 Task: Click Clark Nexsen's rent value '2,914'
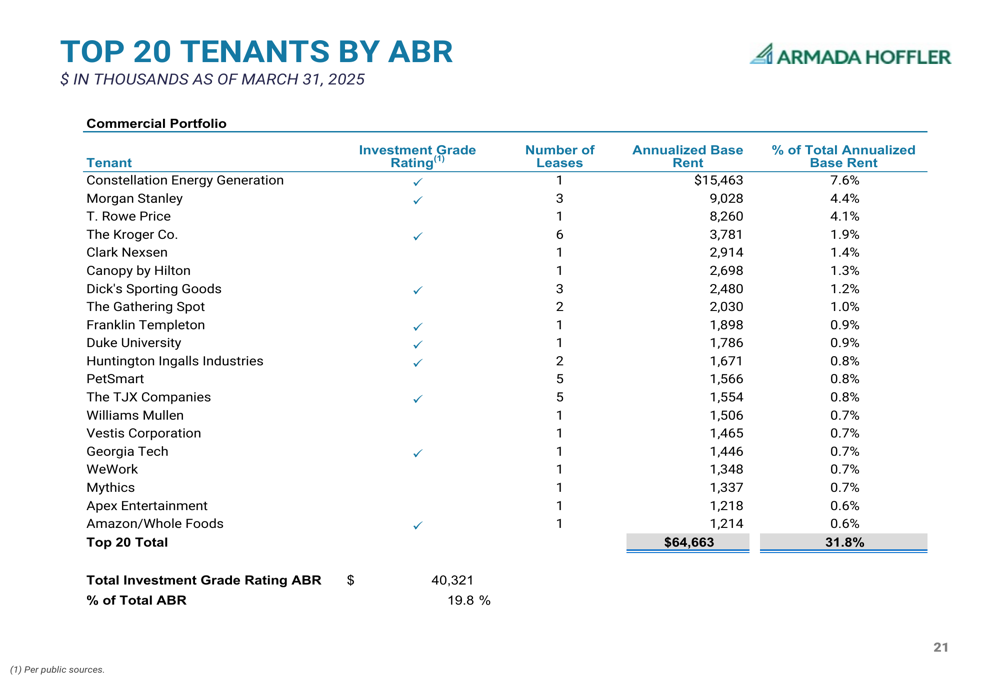[x=726, y=253]
